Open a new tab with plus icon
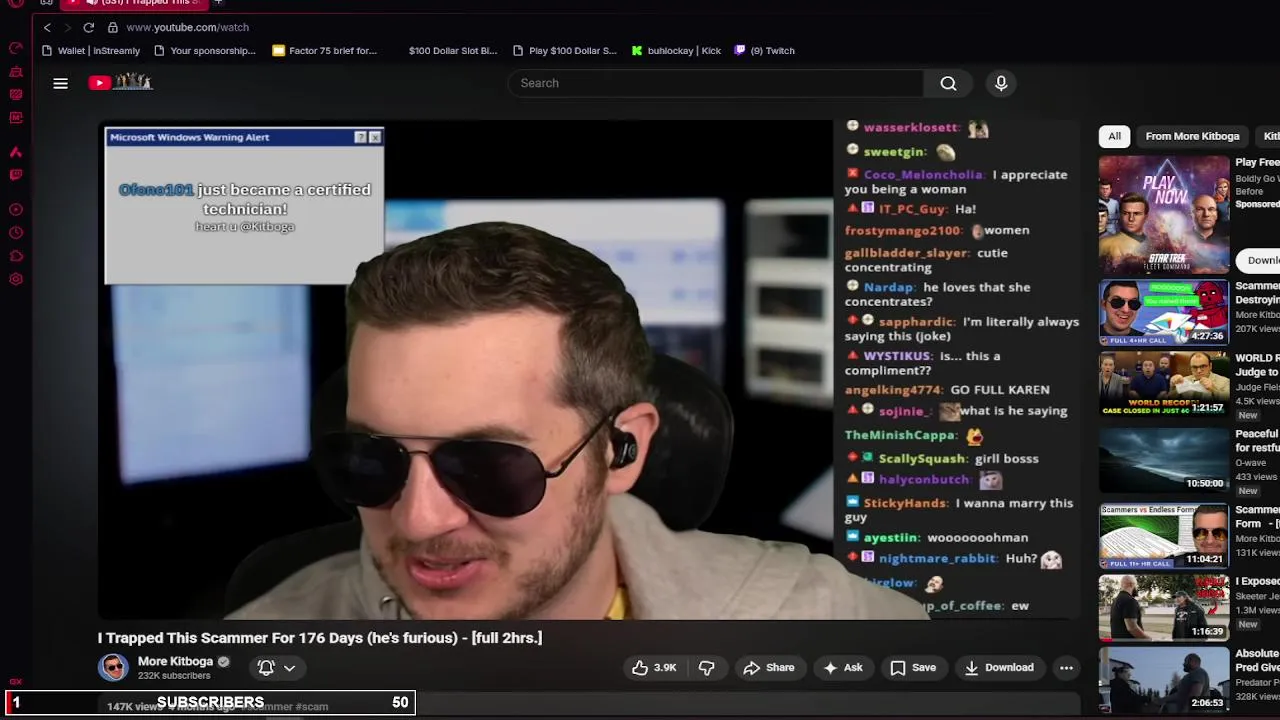This screenshot has width=1280, height=720. tap(218, 3)
